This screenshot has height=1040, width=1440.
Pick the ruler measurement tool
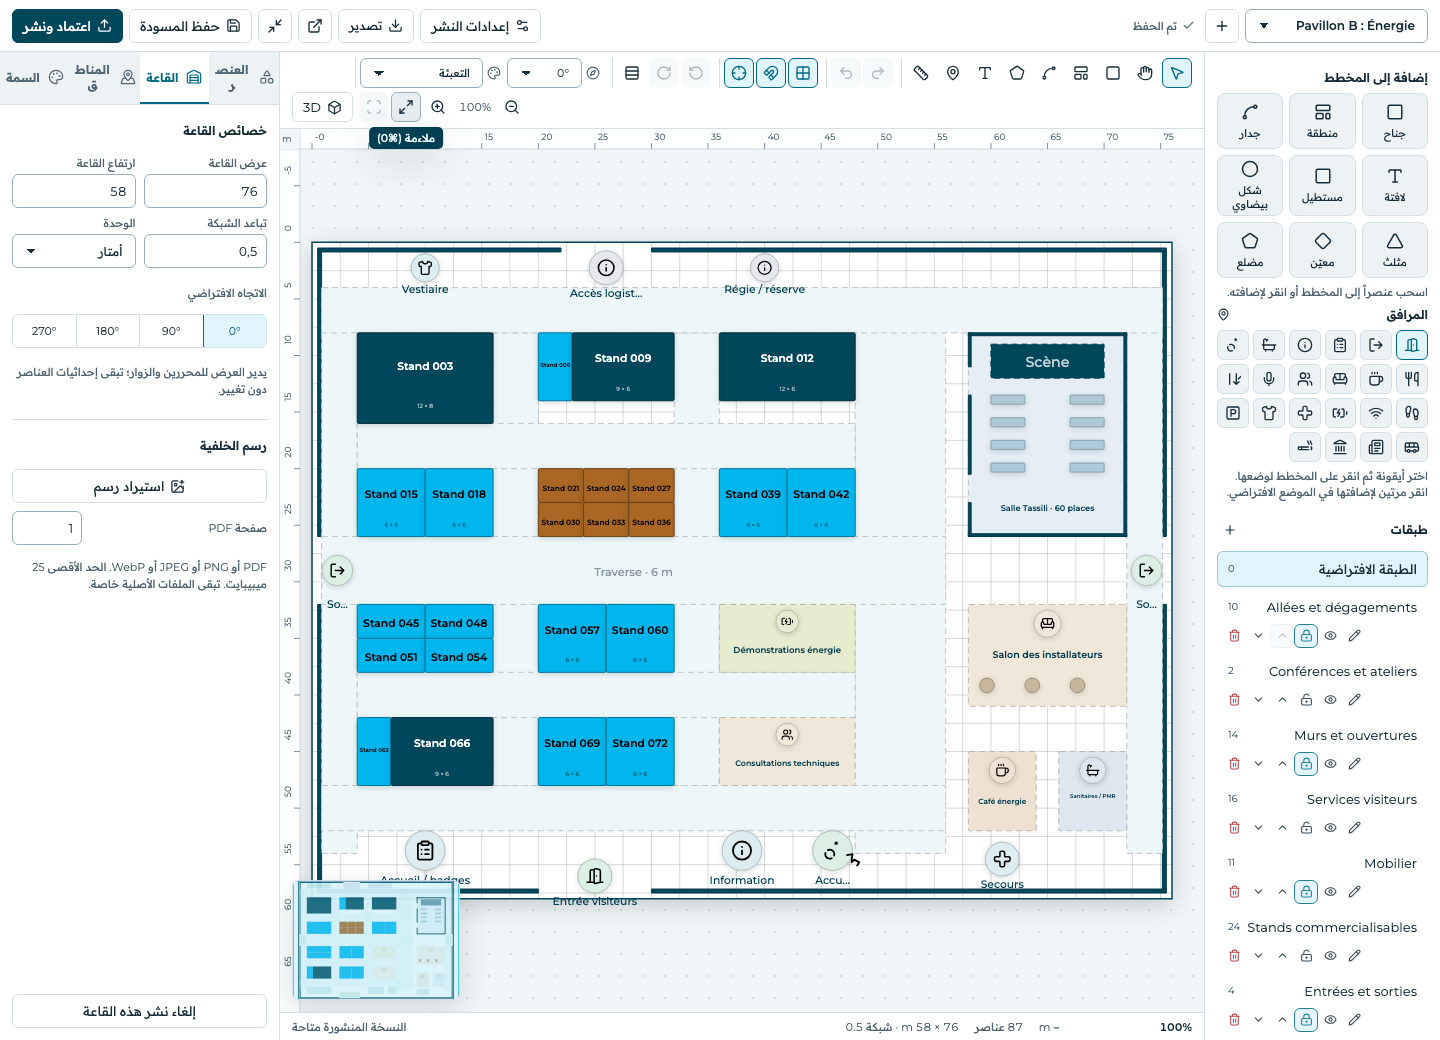(x=921, y=73)
